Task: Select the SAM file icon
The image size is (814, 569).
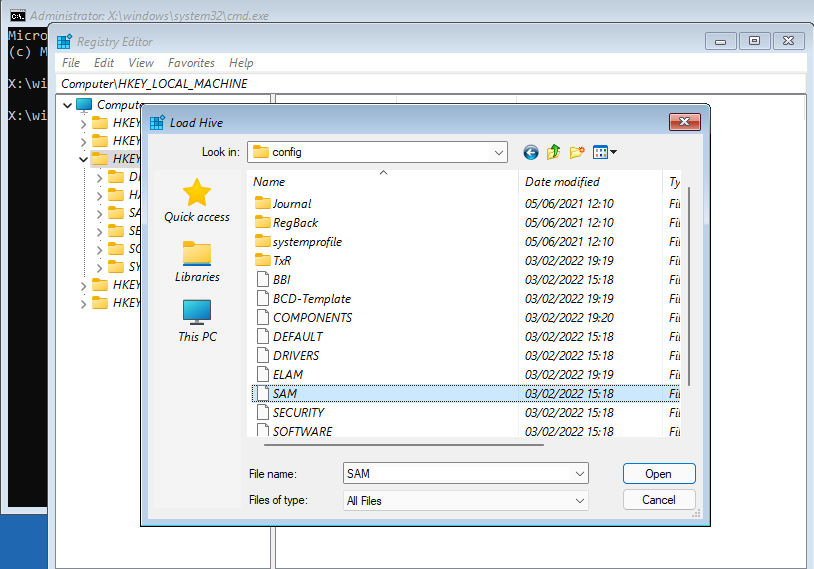Action: point(263,393)
